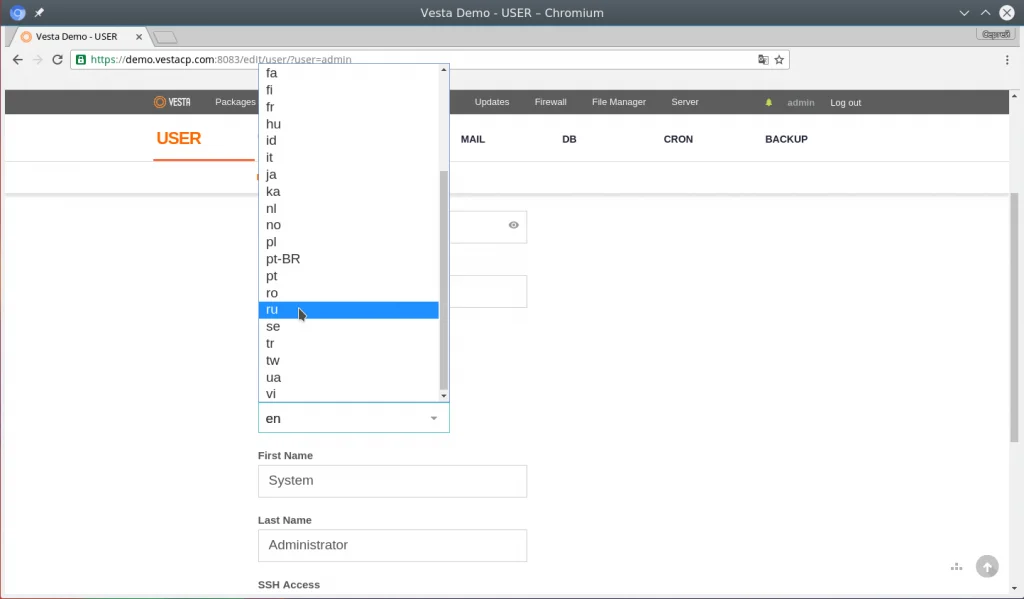Open the Packages menu item
The height and width of the screenshot is (599, 1024).
coord(235,102)
